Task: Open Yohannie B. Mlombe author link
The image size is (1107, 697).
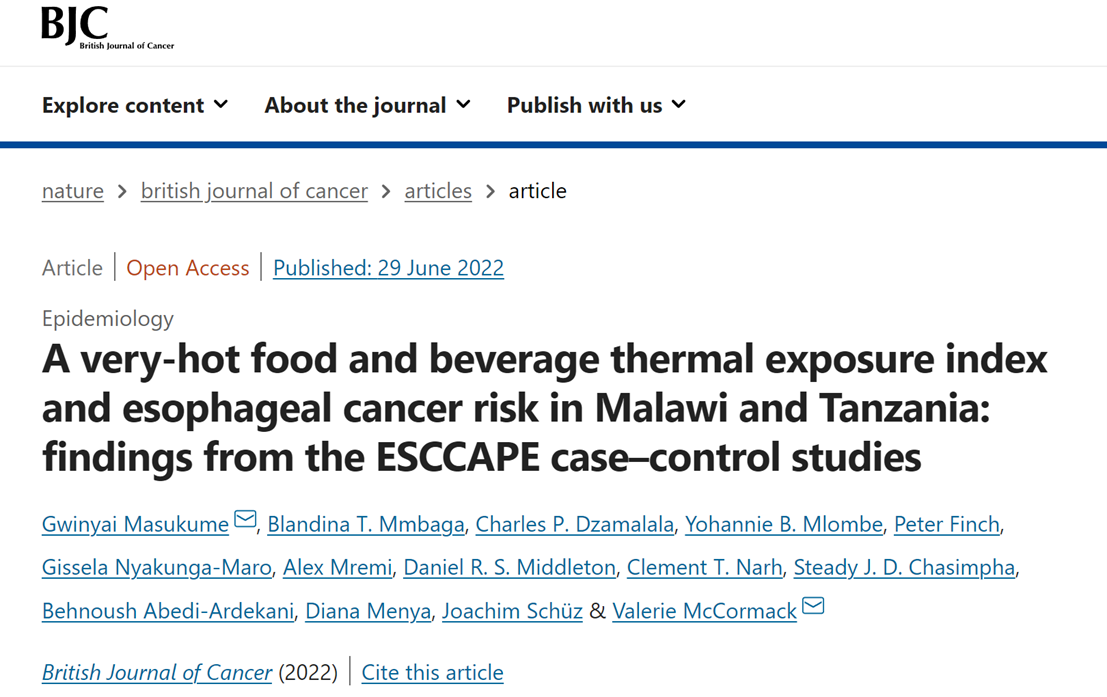Action: click(784, 524)
